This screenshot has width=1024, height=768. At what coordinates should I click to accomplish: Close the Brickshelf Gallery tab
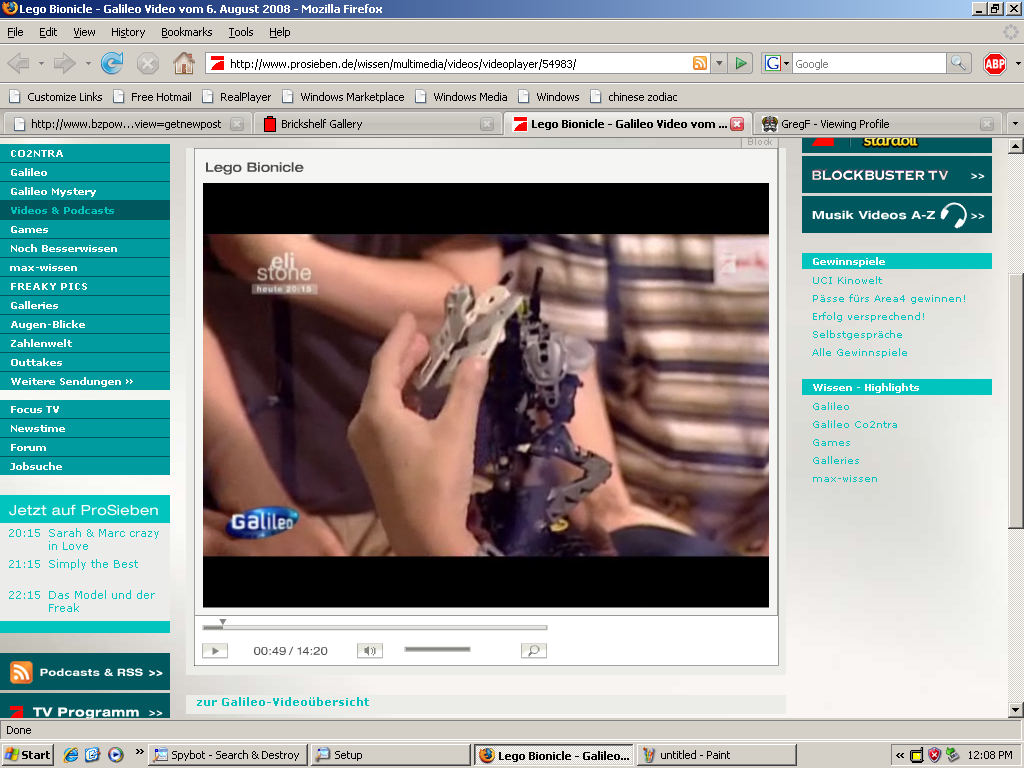click(487, 124)
